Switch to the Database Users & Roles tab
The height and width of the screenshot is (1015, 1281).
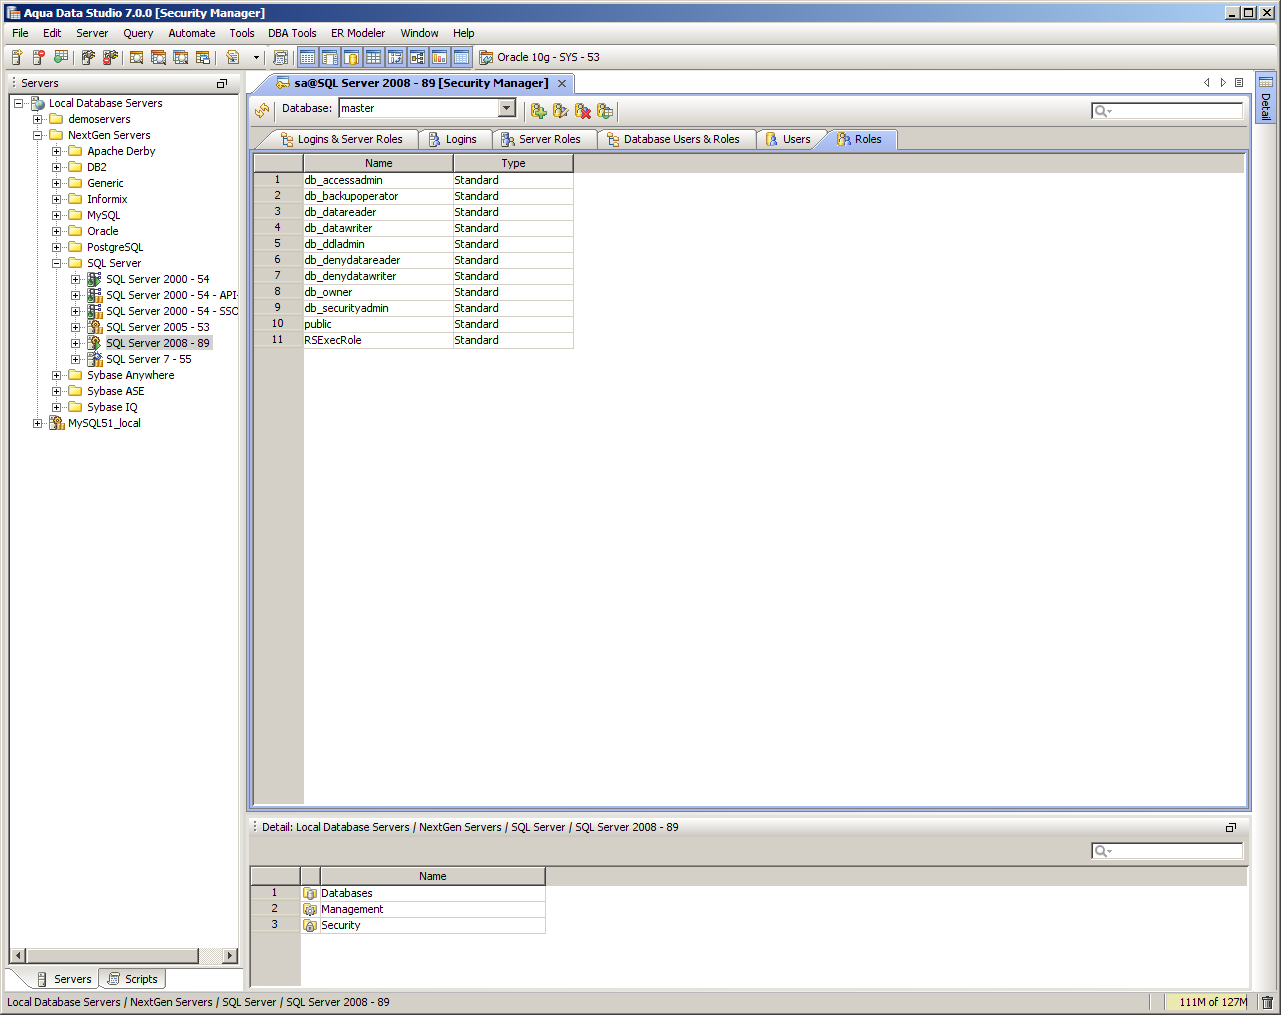675,139
